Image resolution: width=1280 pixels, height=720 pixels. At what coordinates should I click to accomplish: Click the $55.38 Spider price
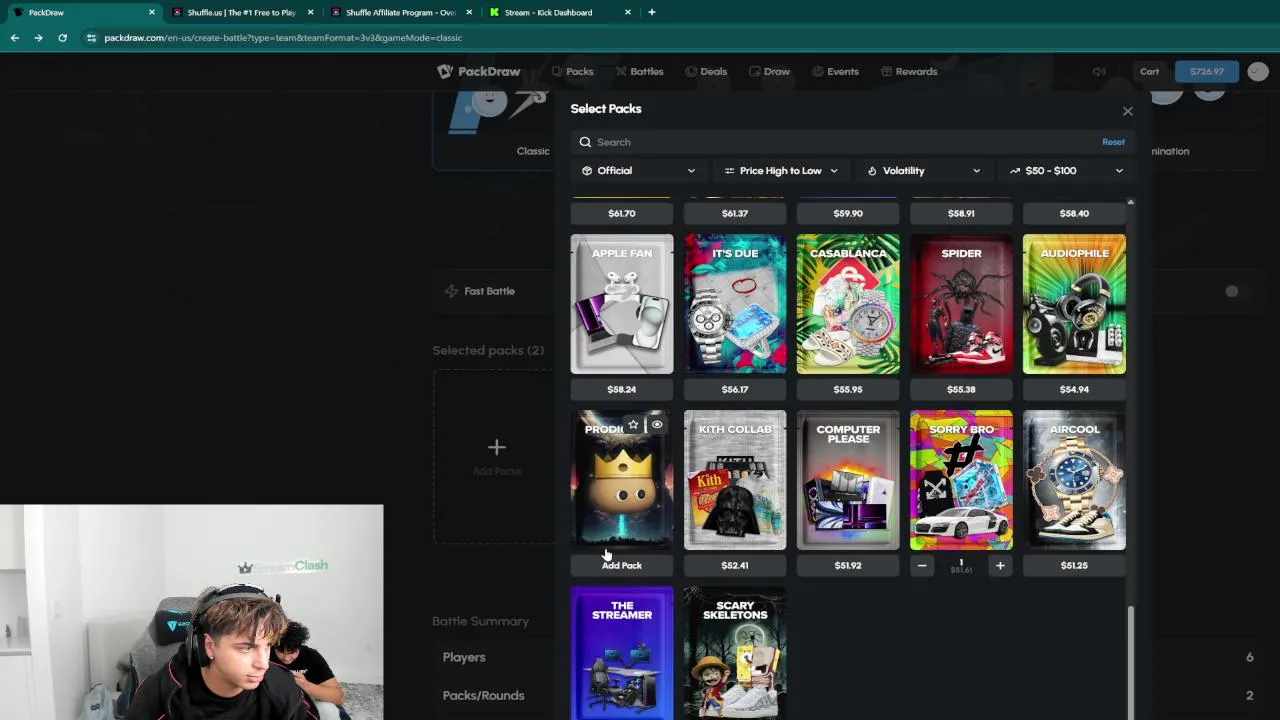pos(961,390)
